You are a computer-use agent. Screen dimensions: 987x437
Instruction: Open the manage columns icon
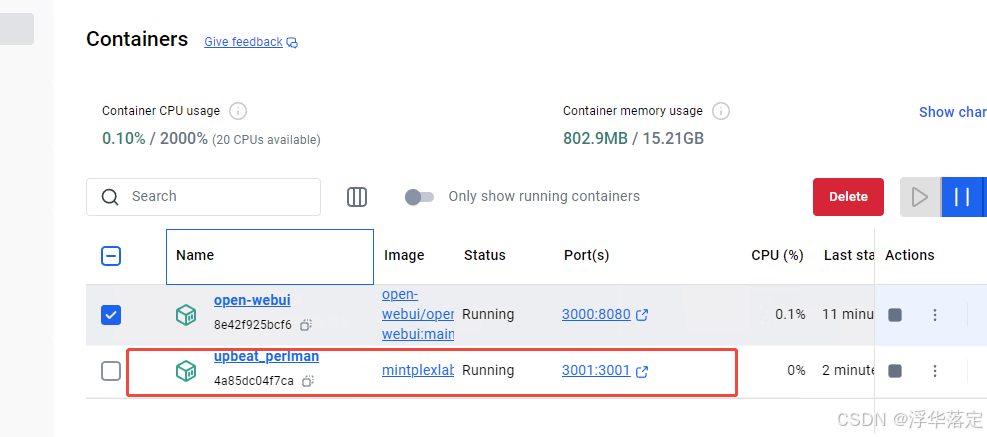coord(357,197)
